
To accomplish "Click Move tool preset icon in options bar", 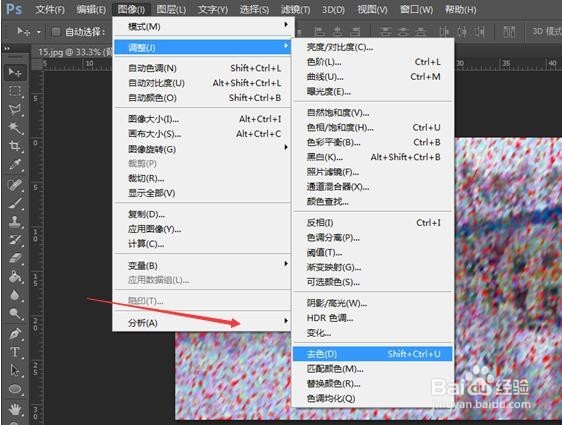I will coord(24,32).
